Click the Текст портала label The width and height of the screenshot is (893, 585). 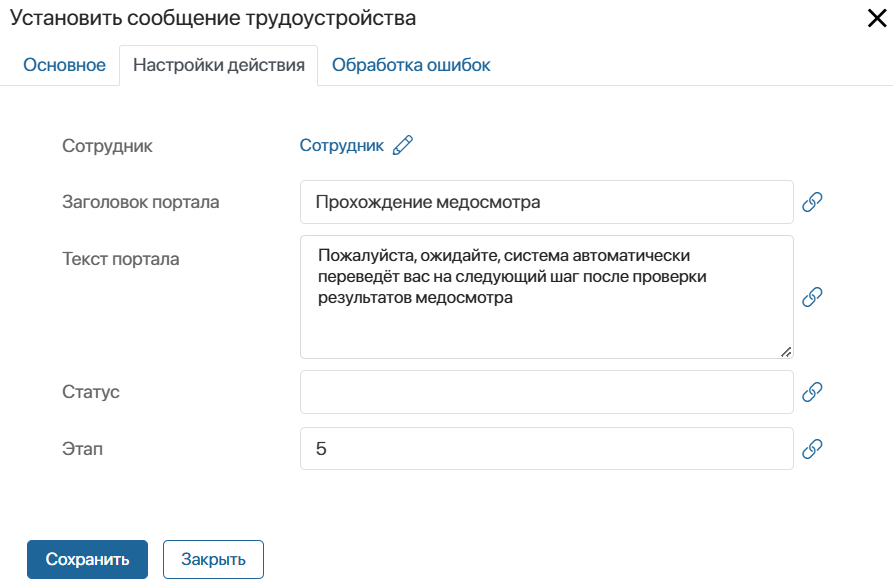(x=121, y=259)
